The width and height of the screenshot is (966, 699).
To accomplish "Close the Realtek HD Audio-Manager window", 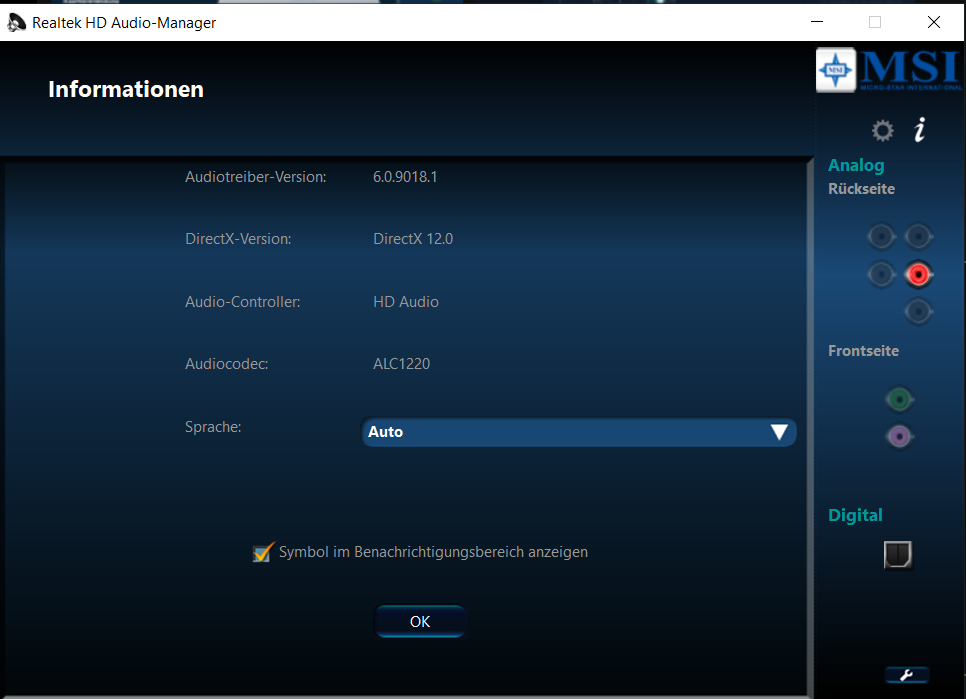I will [933, 22].
